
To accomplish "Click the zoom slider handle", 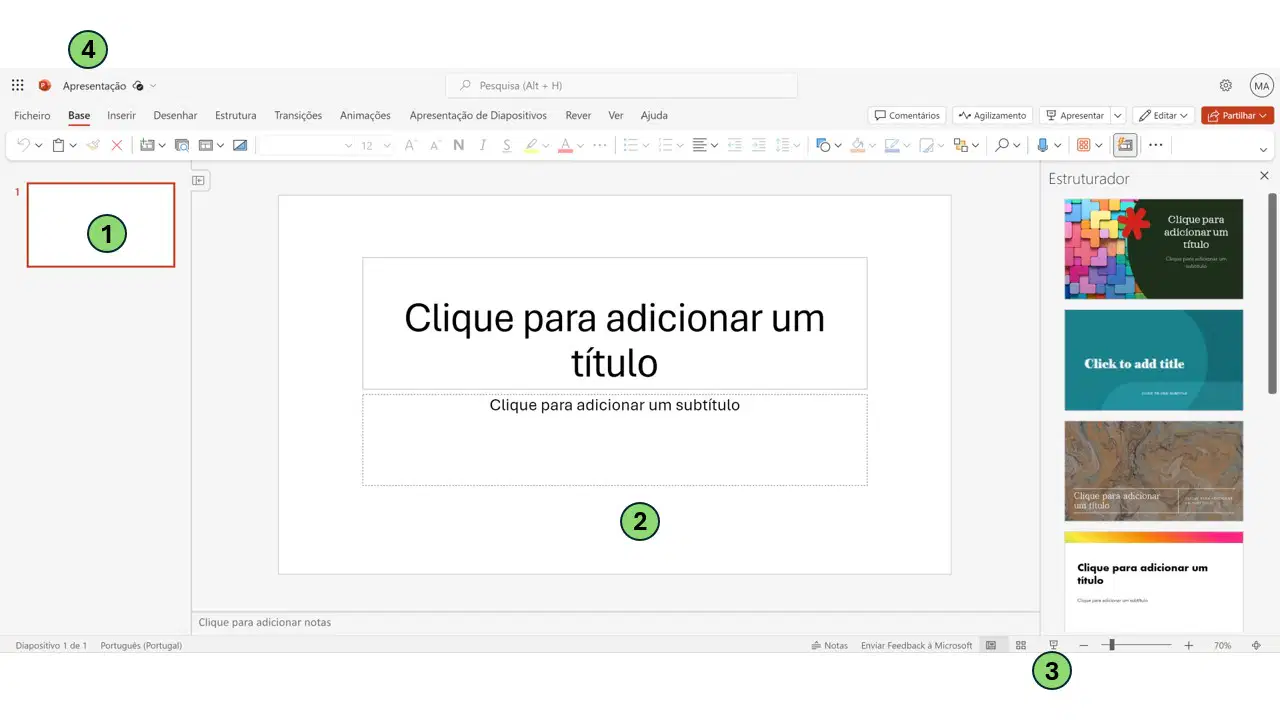I will coord(1112,646).
